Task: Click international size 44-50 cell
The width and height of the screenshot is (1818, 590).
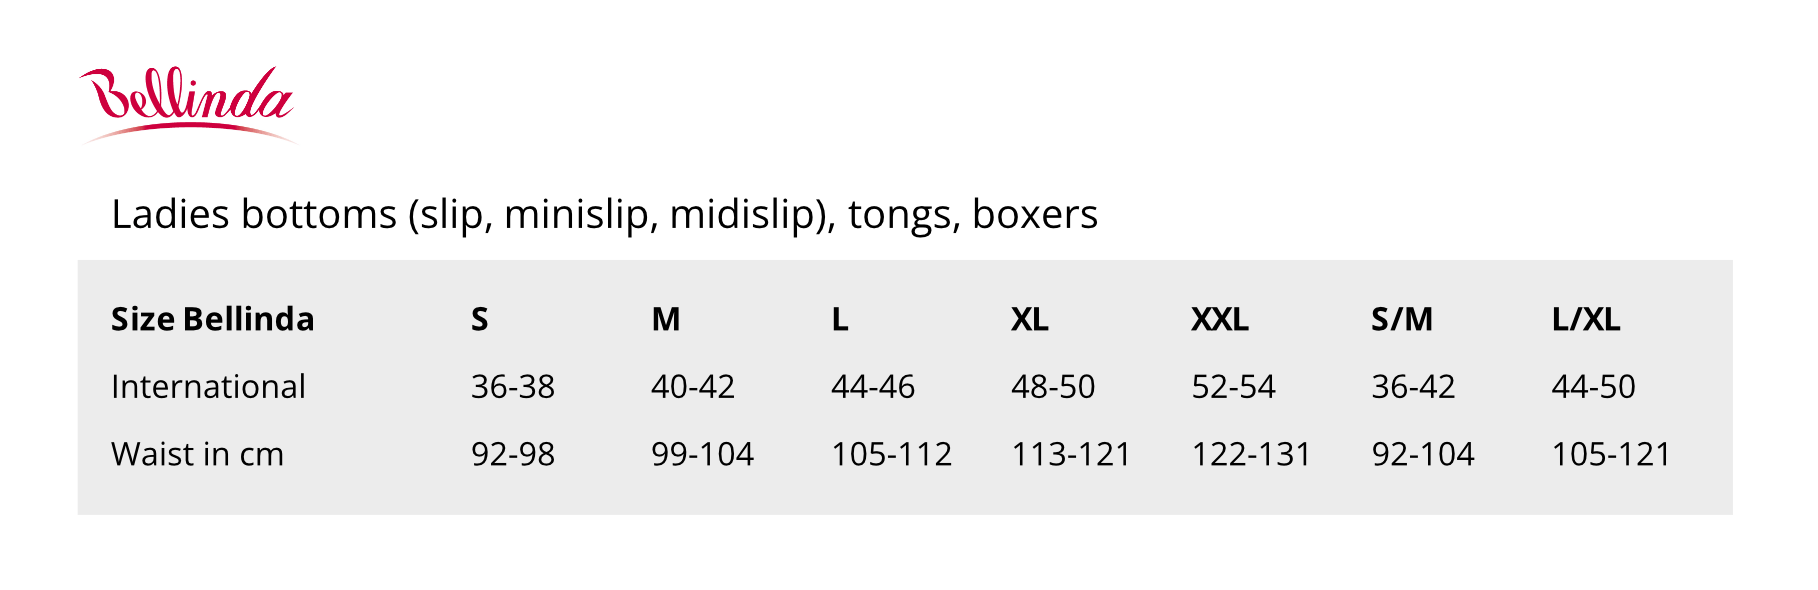Action: point(1594,387)
